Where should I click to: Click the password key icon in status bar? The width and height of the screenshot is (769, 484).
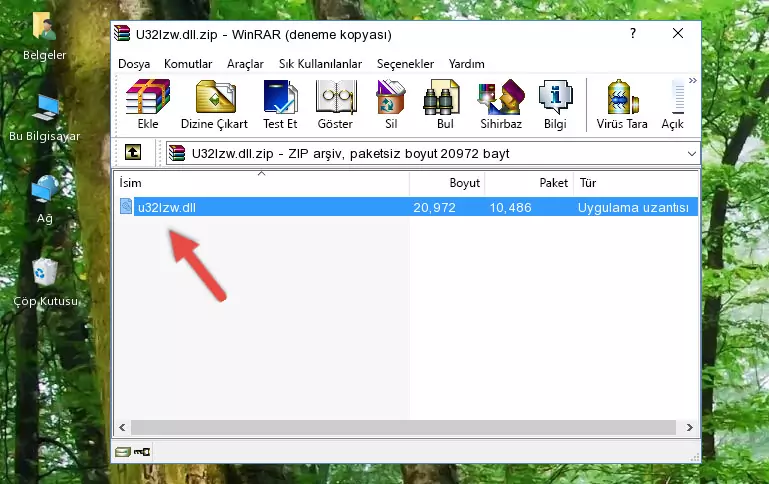142,452
